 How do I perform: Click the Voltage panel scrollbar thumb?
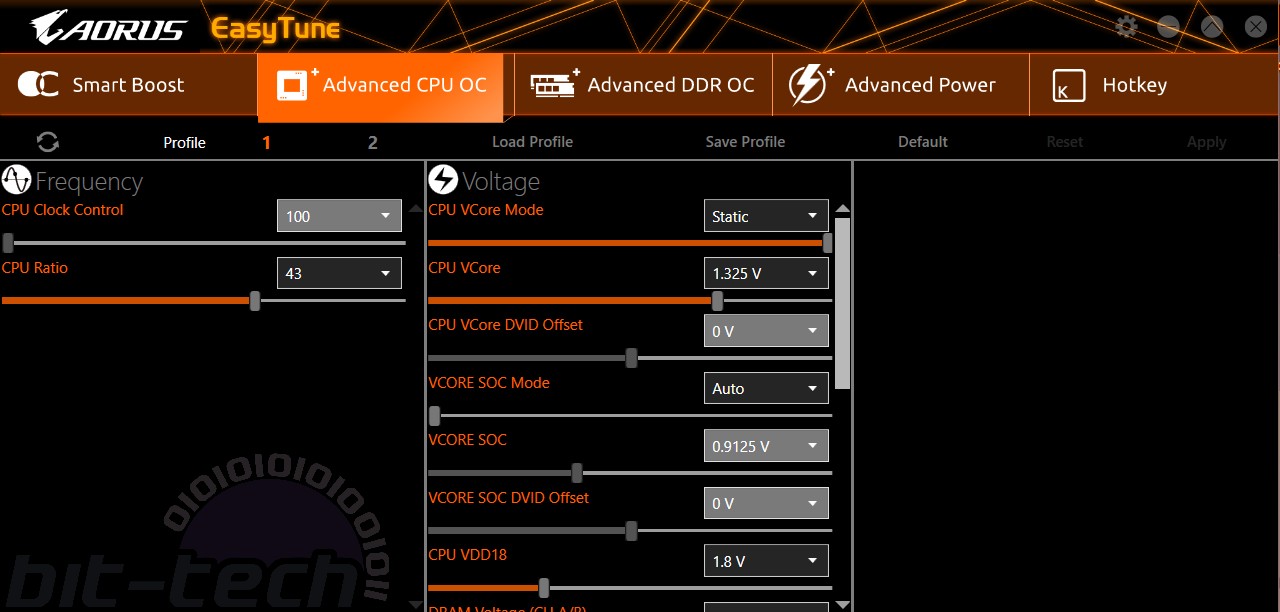pos(843,303)
